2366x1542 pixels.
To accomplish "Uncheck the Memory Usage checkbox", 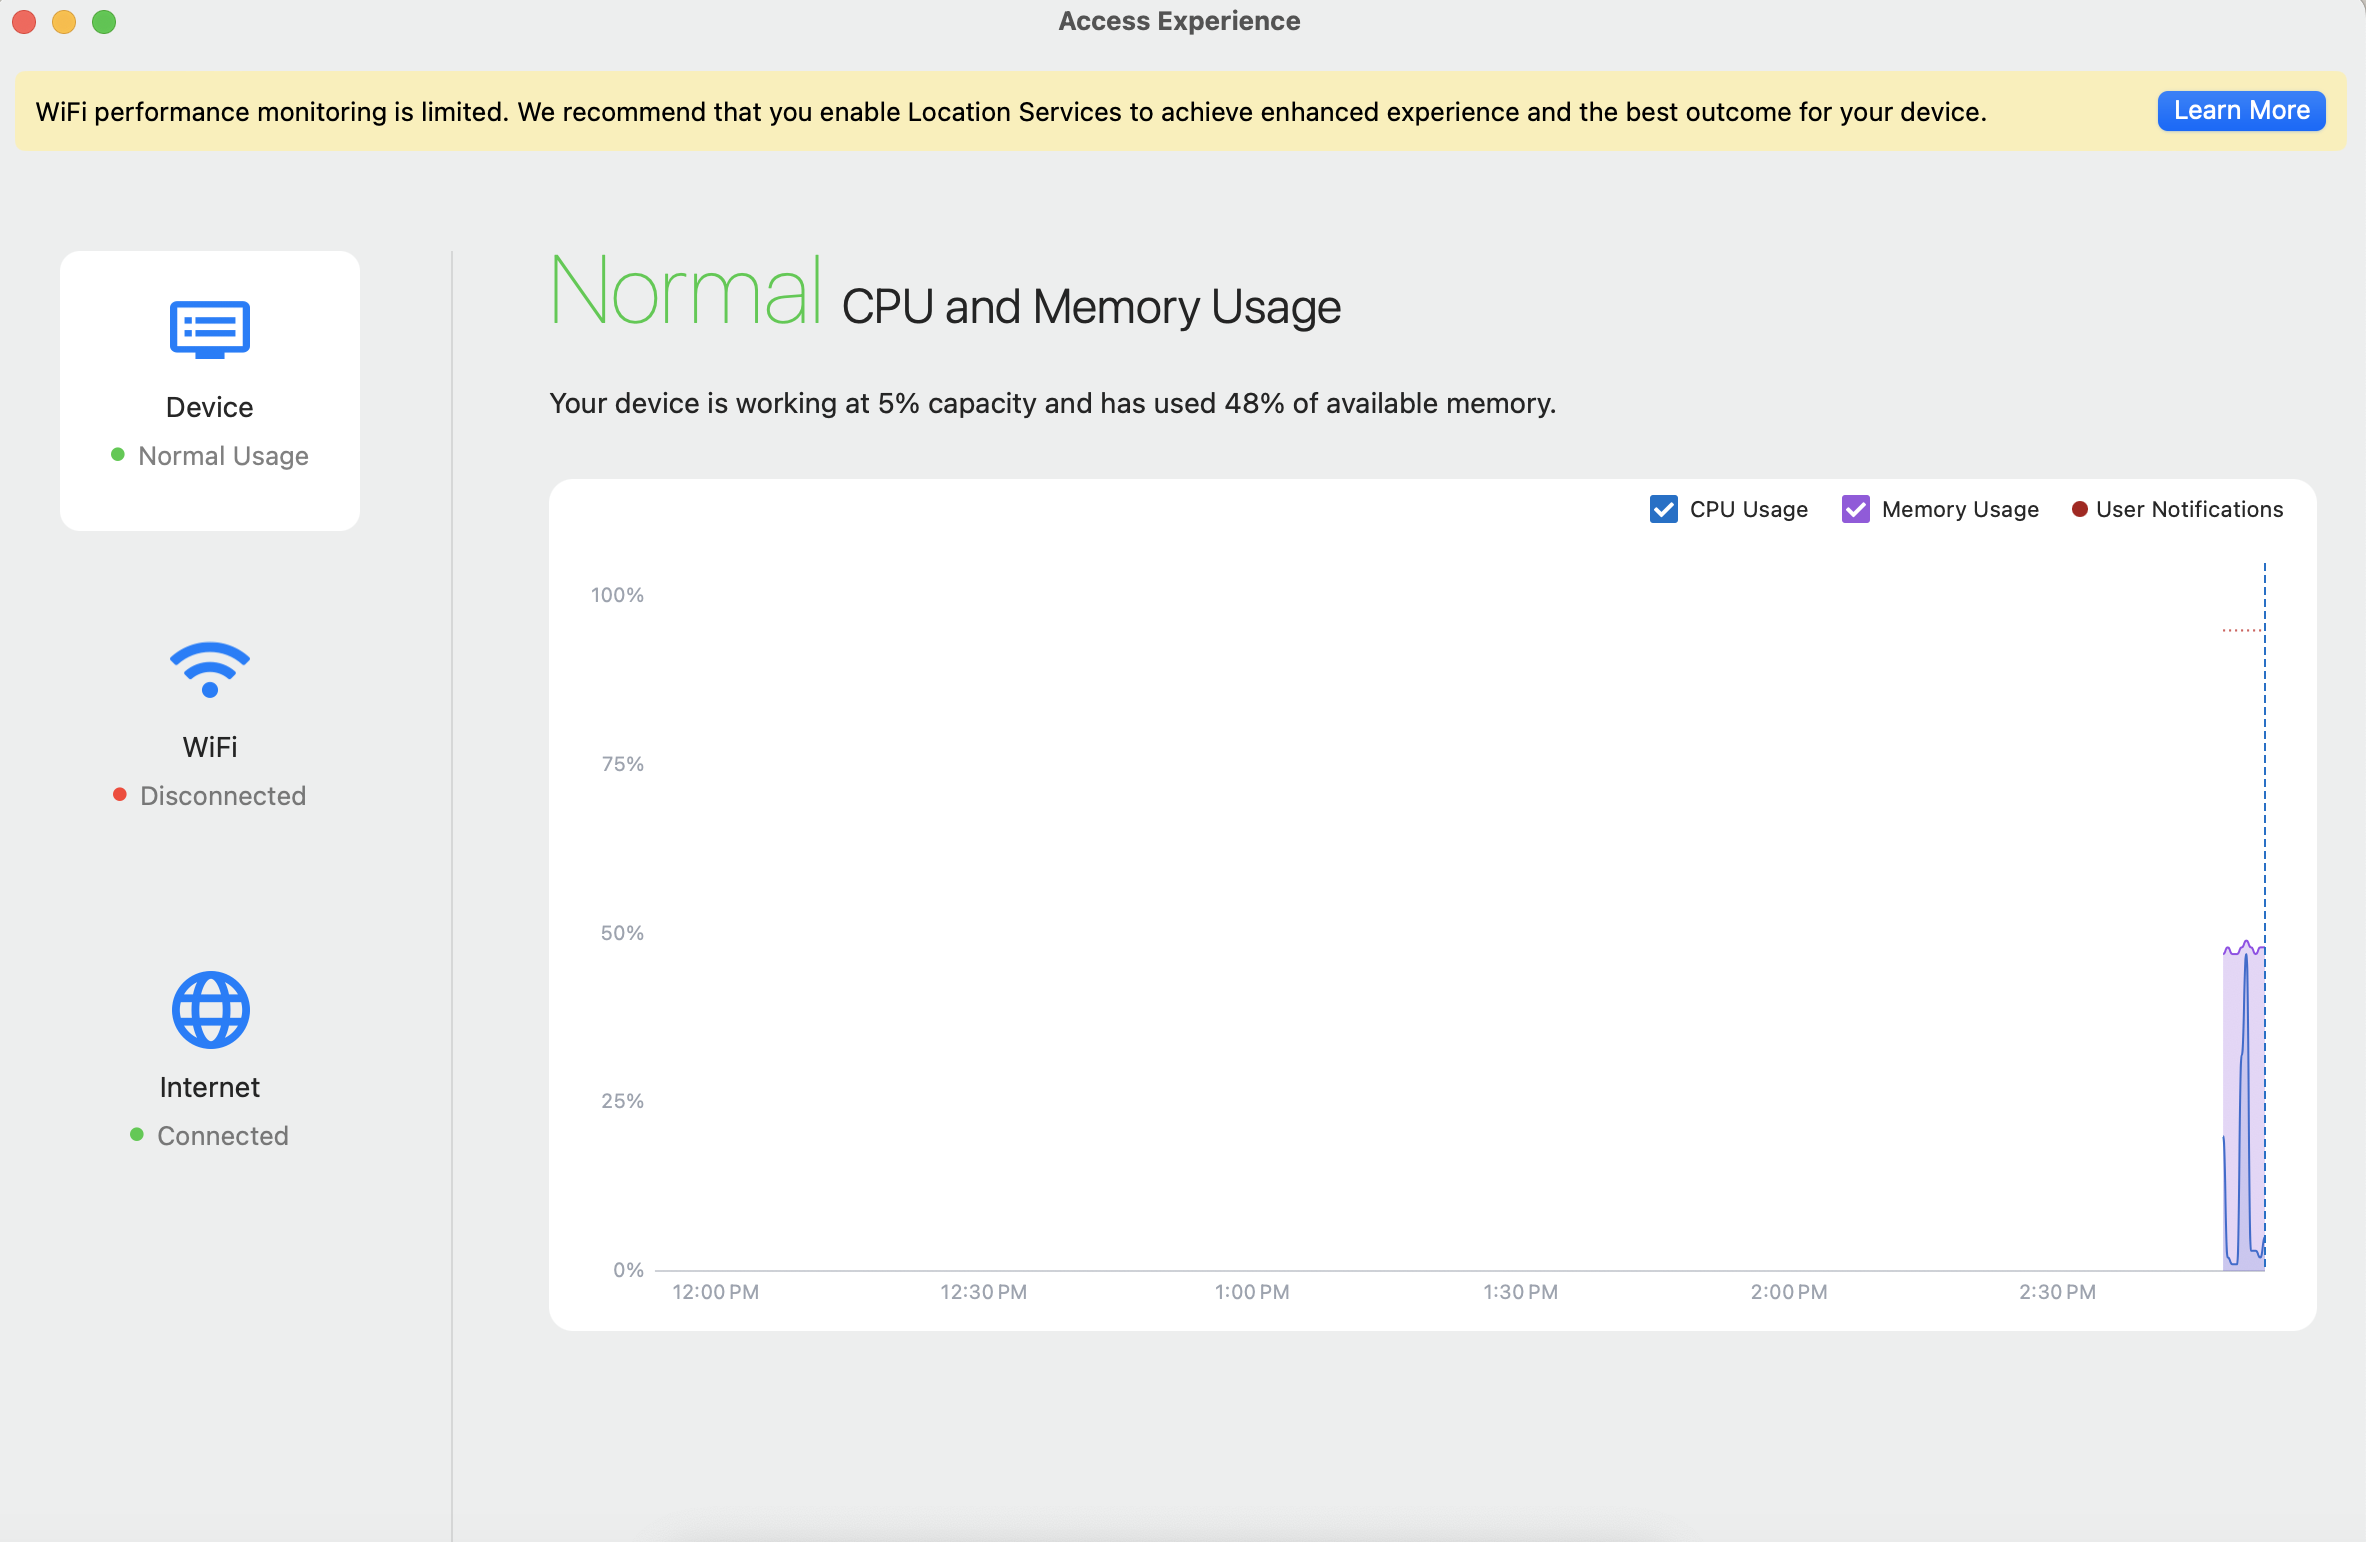I will click(x=1855, y=509).
